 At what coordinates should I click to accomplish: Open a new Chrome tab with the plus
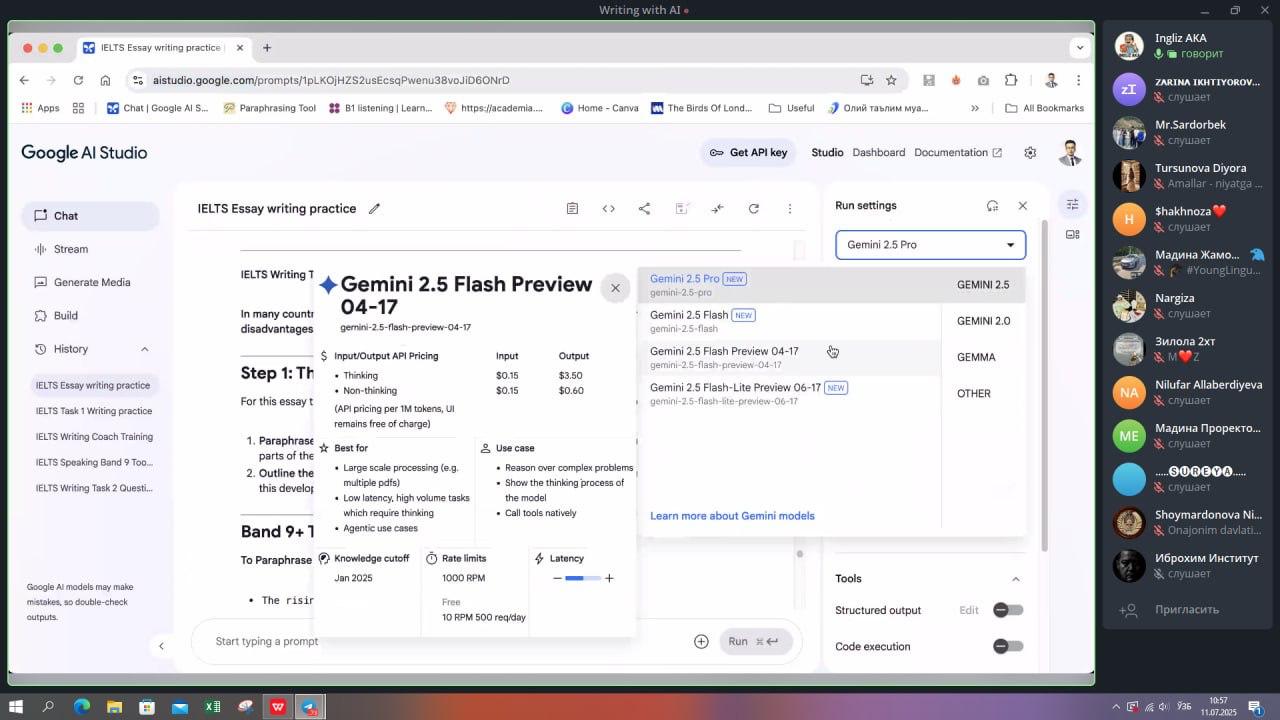point(267,48)
